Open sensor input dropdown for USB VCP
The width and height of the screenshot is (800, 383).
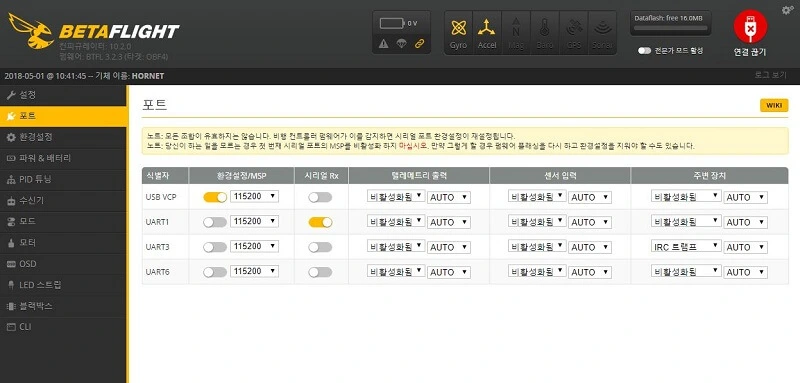tap(537, 196)
